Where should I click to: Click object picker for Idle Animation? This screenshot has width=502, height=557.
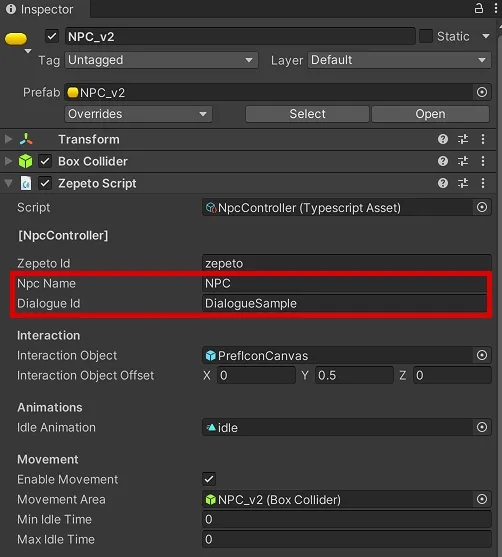[x=482, y=427]
